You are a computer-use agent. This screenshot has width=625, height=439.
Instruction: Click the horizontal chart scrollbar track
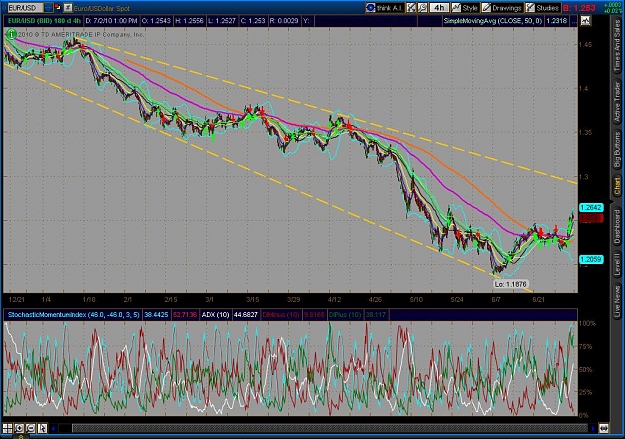[329, 429]
